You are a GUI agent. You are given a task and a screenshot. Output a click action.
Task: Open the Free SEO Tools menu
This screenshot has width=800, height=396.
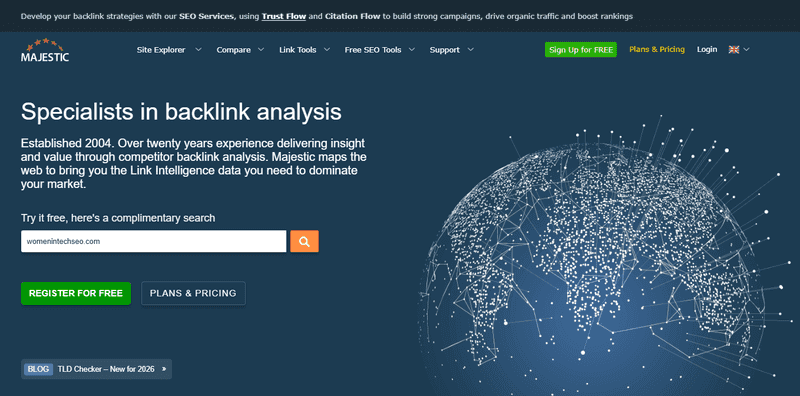[x=373, y=50]
